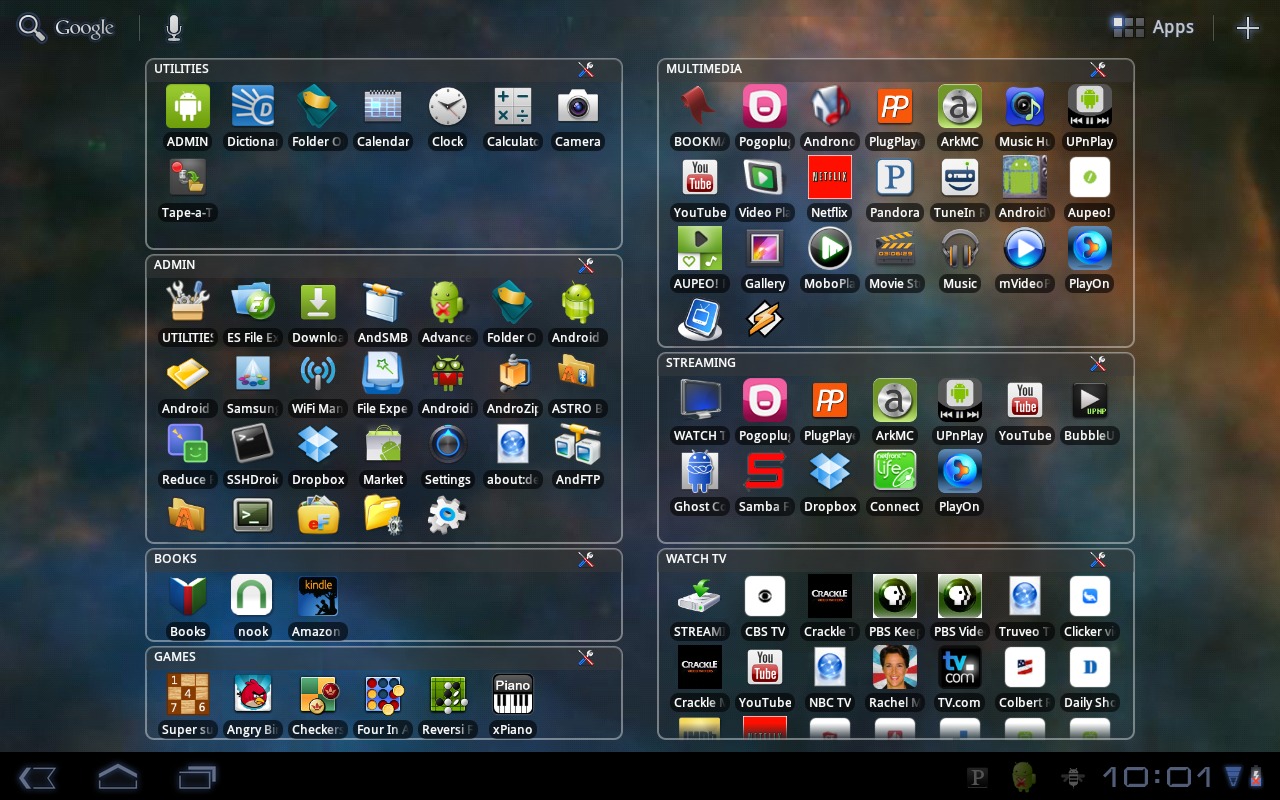This screenshot has height=800, width=1280.
Task: Open Dropbox in the ADMIN folder
Action: [x=318, y=455]
